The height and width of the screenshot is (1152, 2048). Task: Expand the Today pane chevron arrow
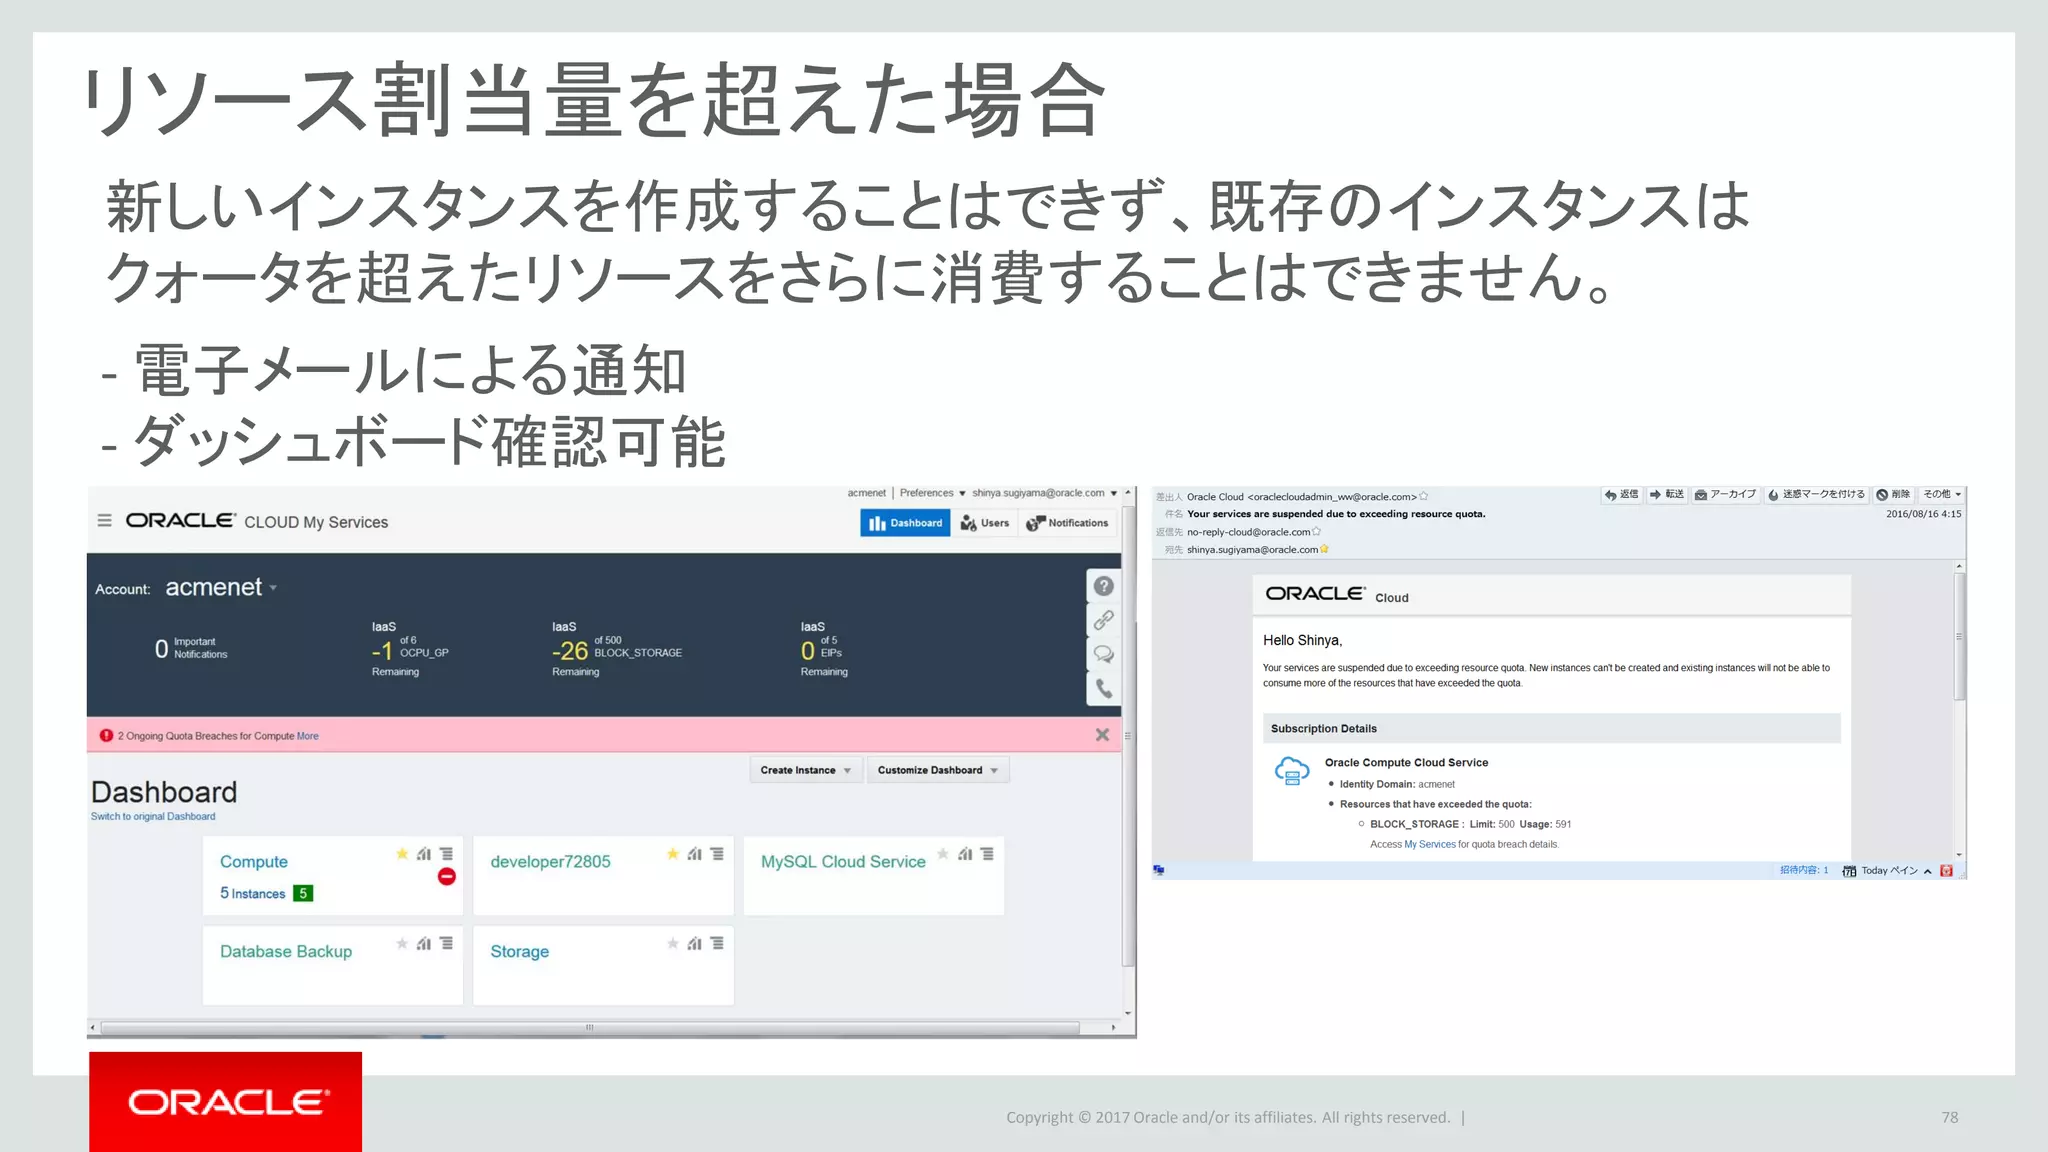[x=1927, y=871]
